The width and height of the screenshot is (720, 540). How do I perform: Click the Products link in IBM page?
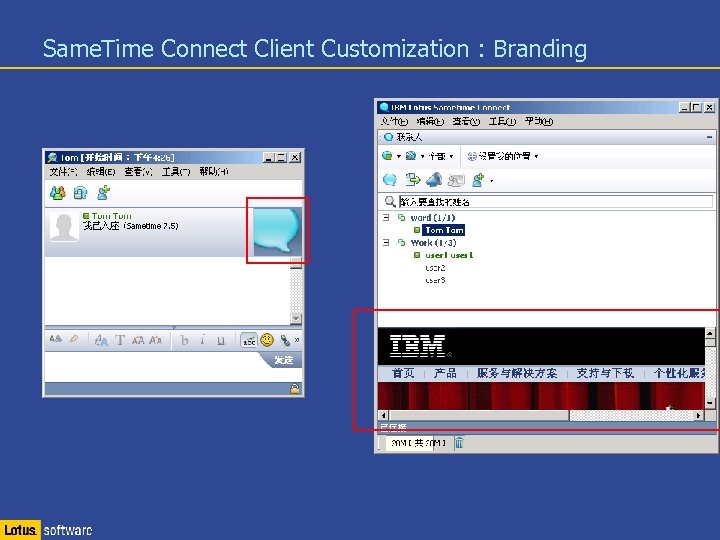[445, 373]
